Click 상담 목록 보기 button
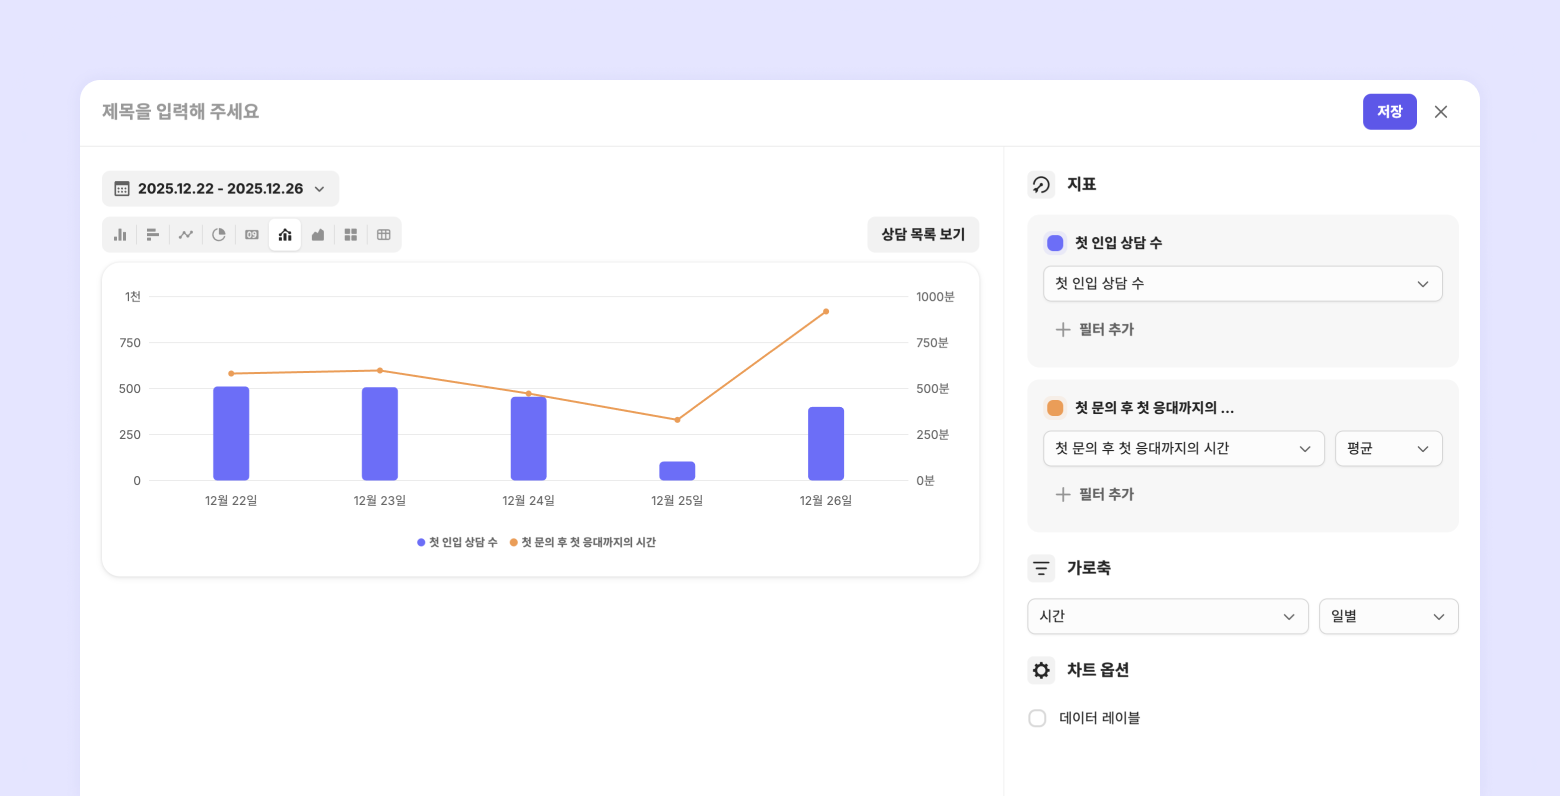This screenshot has height=796, width=1560. tap(923, 235)
